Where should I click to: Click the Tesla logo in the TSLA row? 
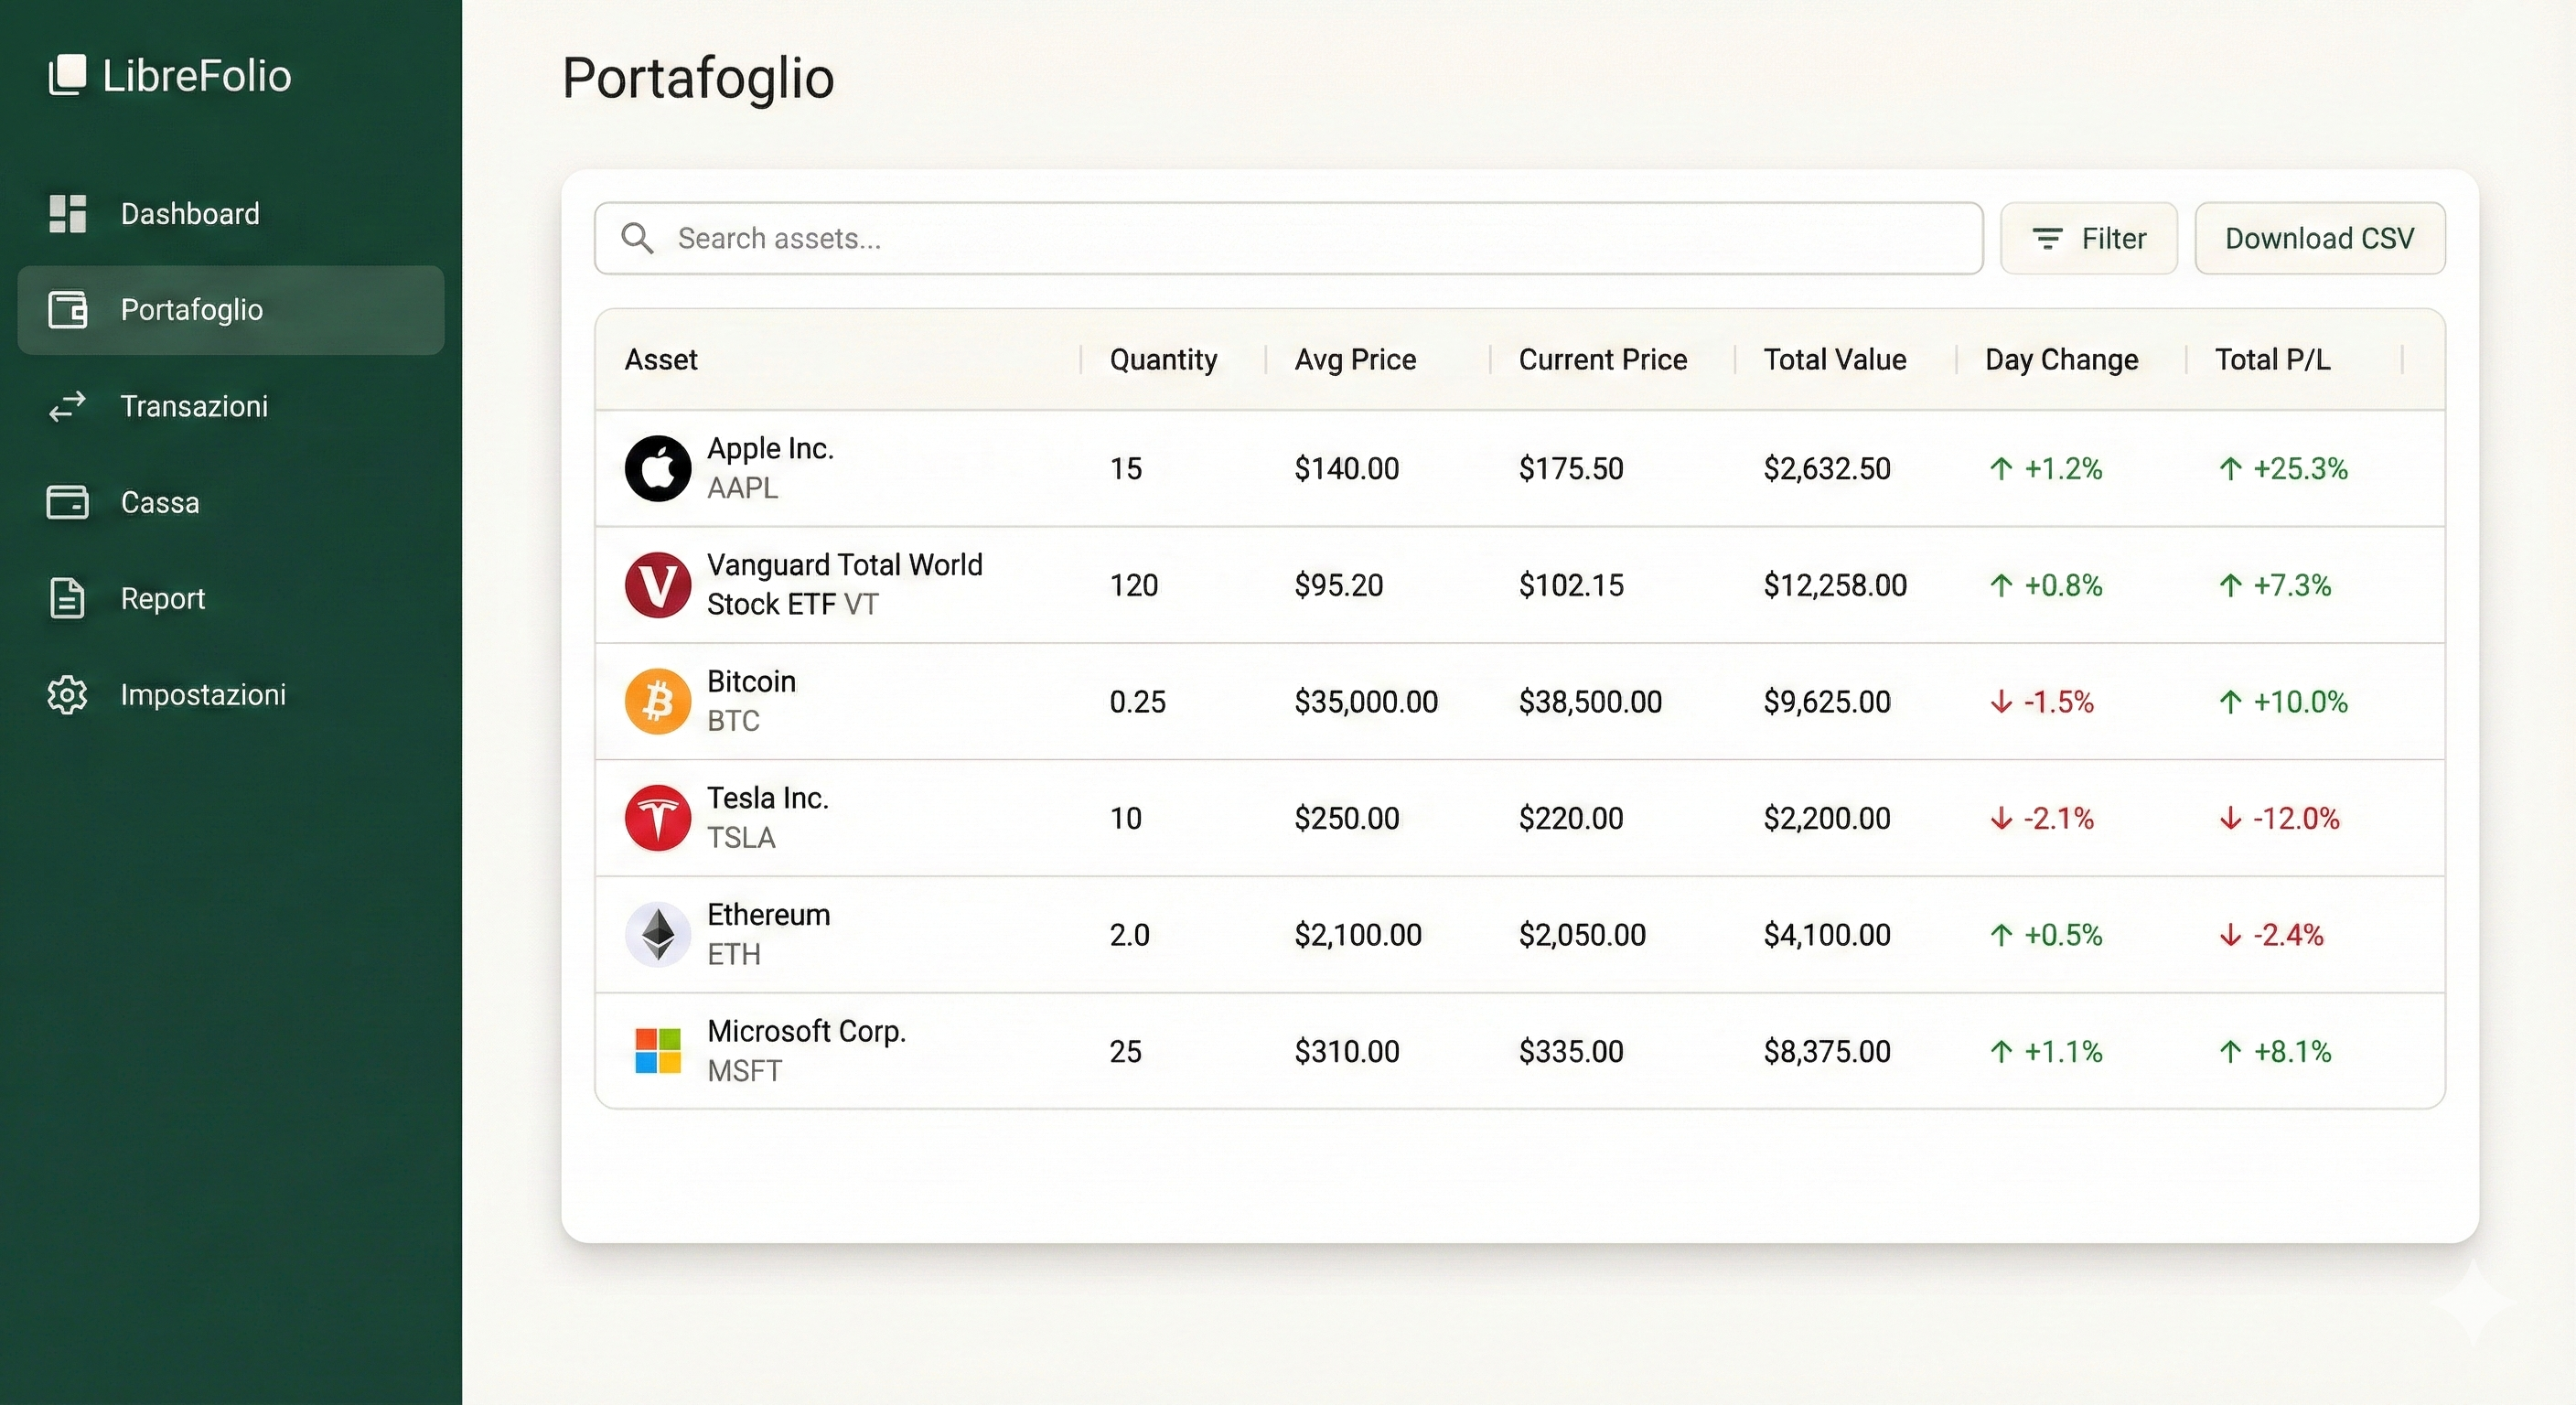(x=657, y=817)
